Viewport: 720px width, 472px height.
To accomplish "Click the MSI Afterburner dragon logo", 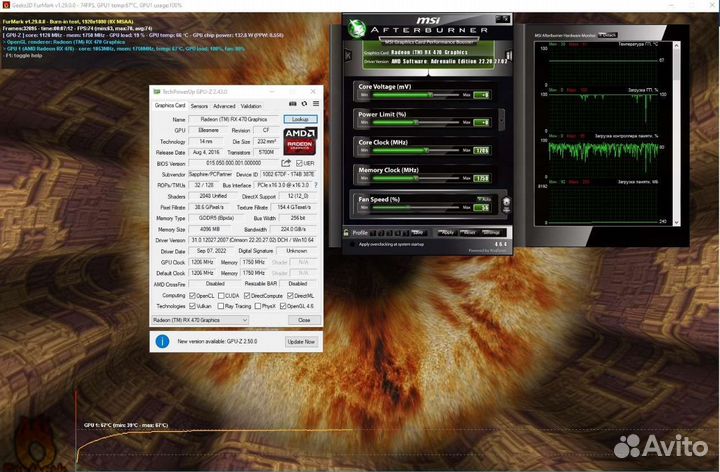I will [x=356, y=28].
